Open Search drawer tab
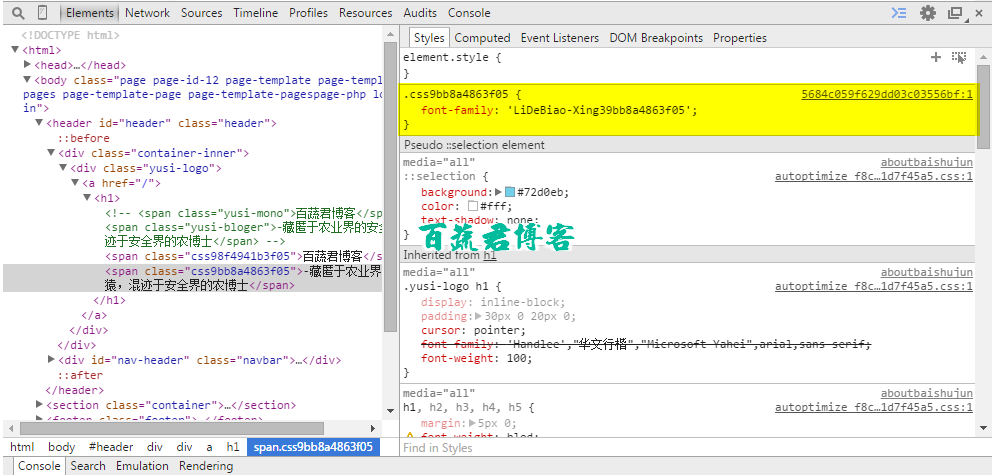Screen dimensions: 993x475 (88, 466)
